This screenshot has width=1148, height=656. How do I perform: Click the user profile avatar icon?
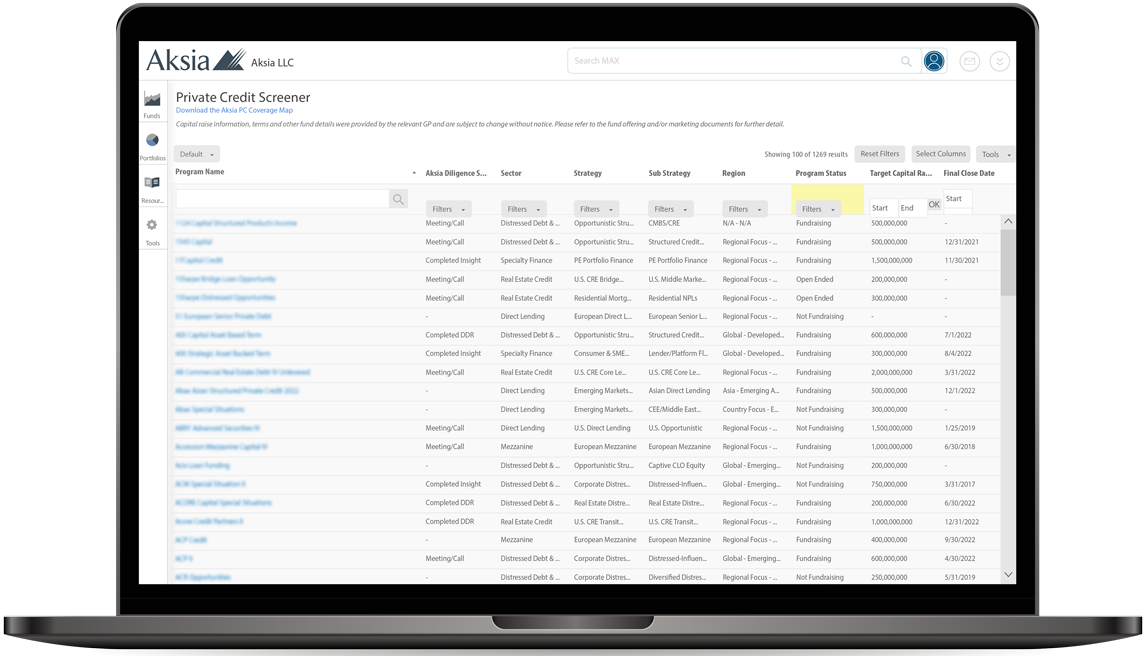coord(933,62)
